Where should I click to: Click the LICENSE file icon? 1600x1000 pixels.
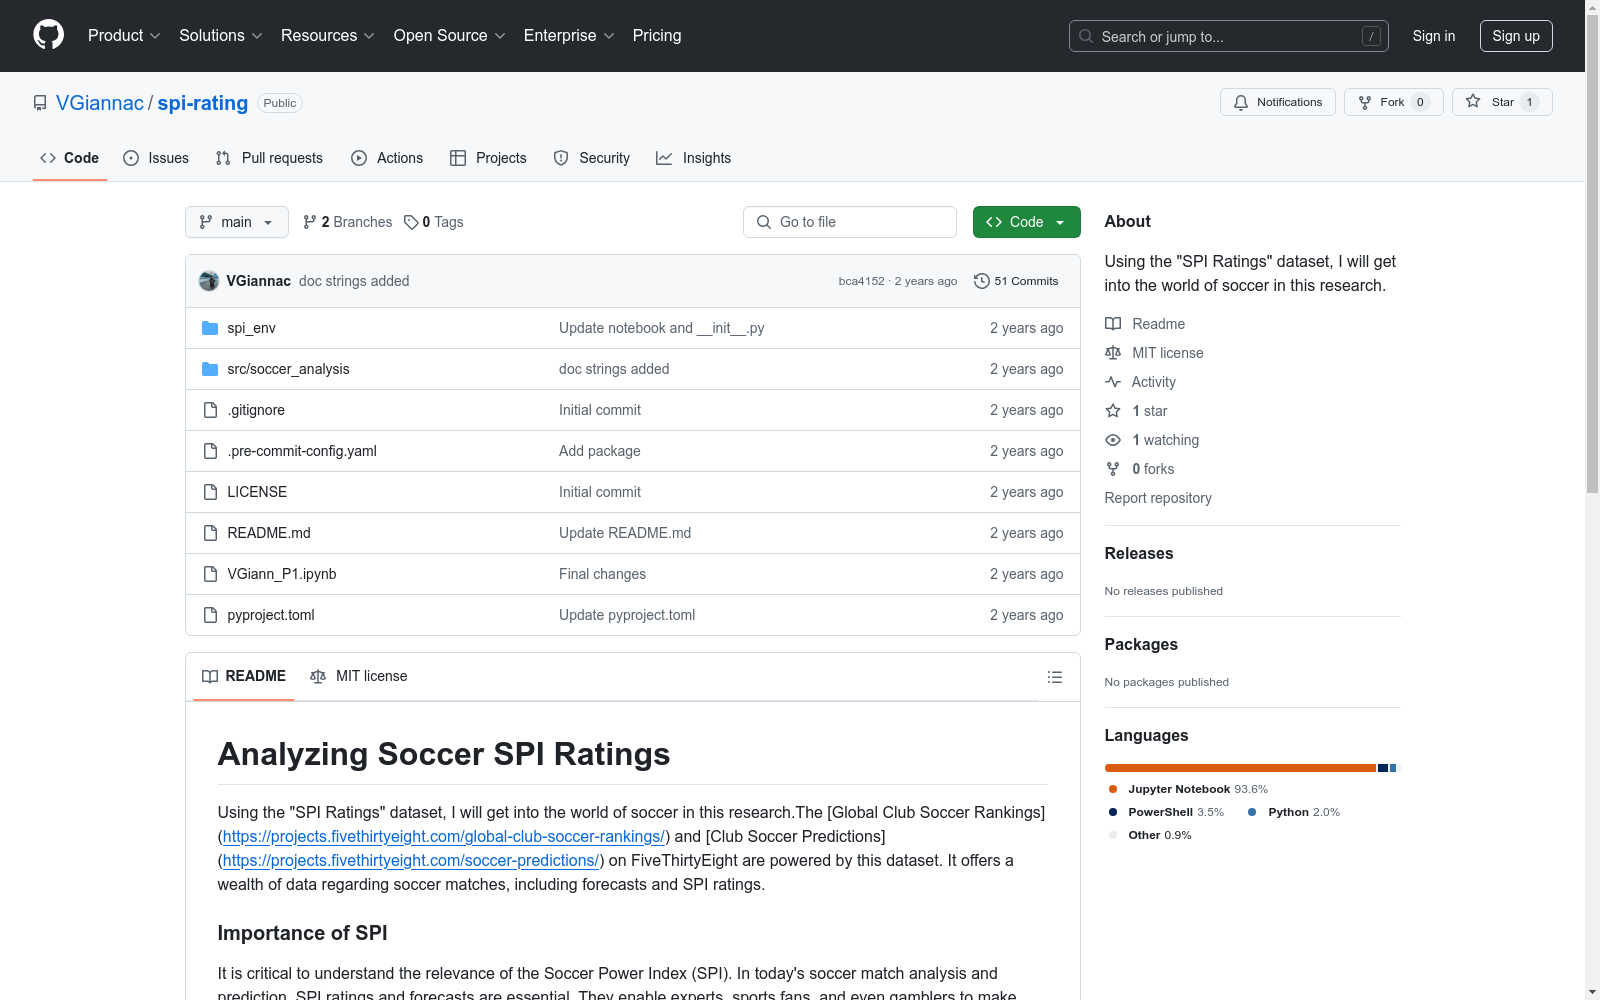pyautogui.click(x=210, y=492)
